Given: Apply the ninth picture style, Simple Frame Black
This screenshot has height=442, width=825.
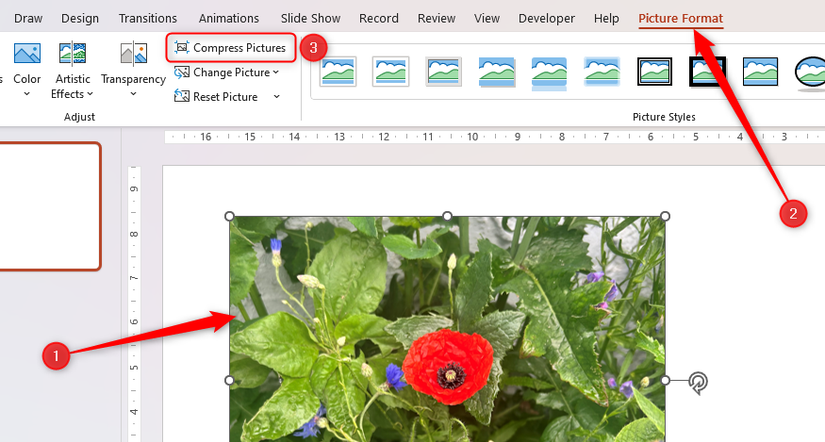Looking at the screenshot, I should (760, 72).
